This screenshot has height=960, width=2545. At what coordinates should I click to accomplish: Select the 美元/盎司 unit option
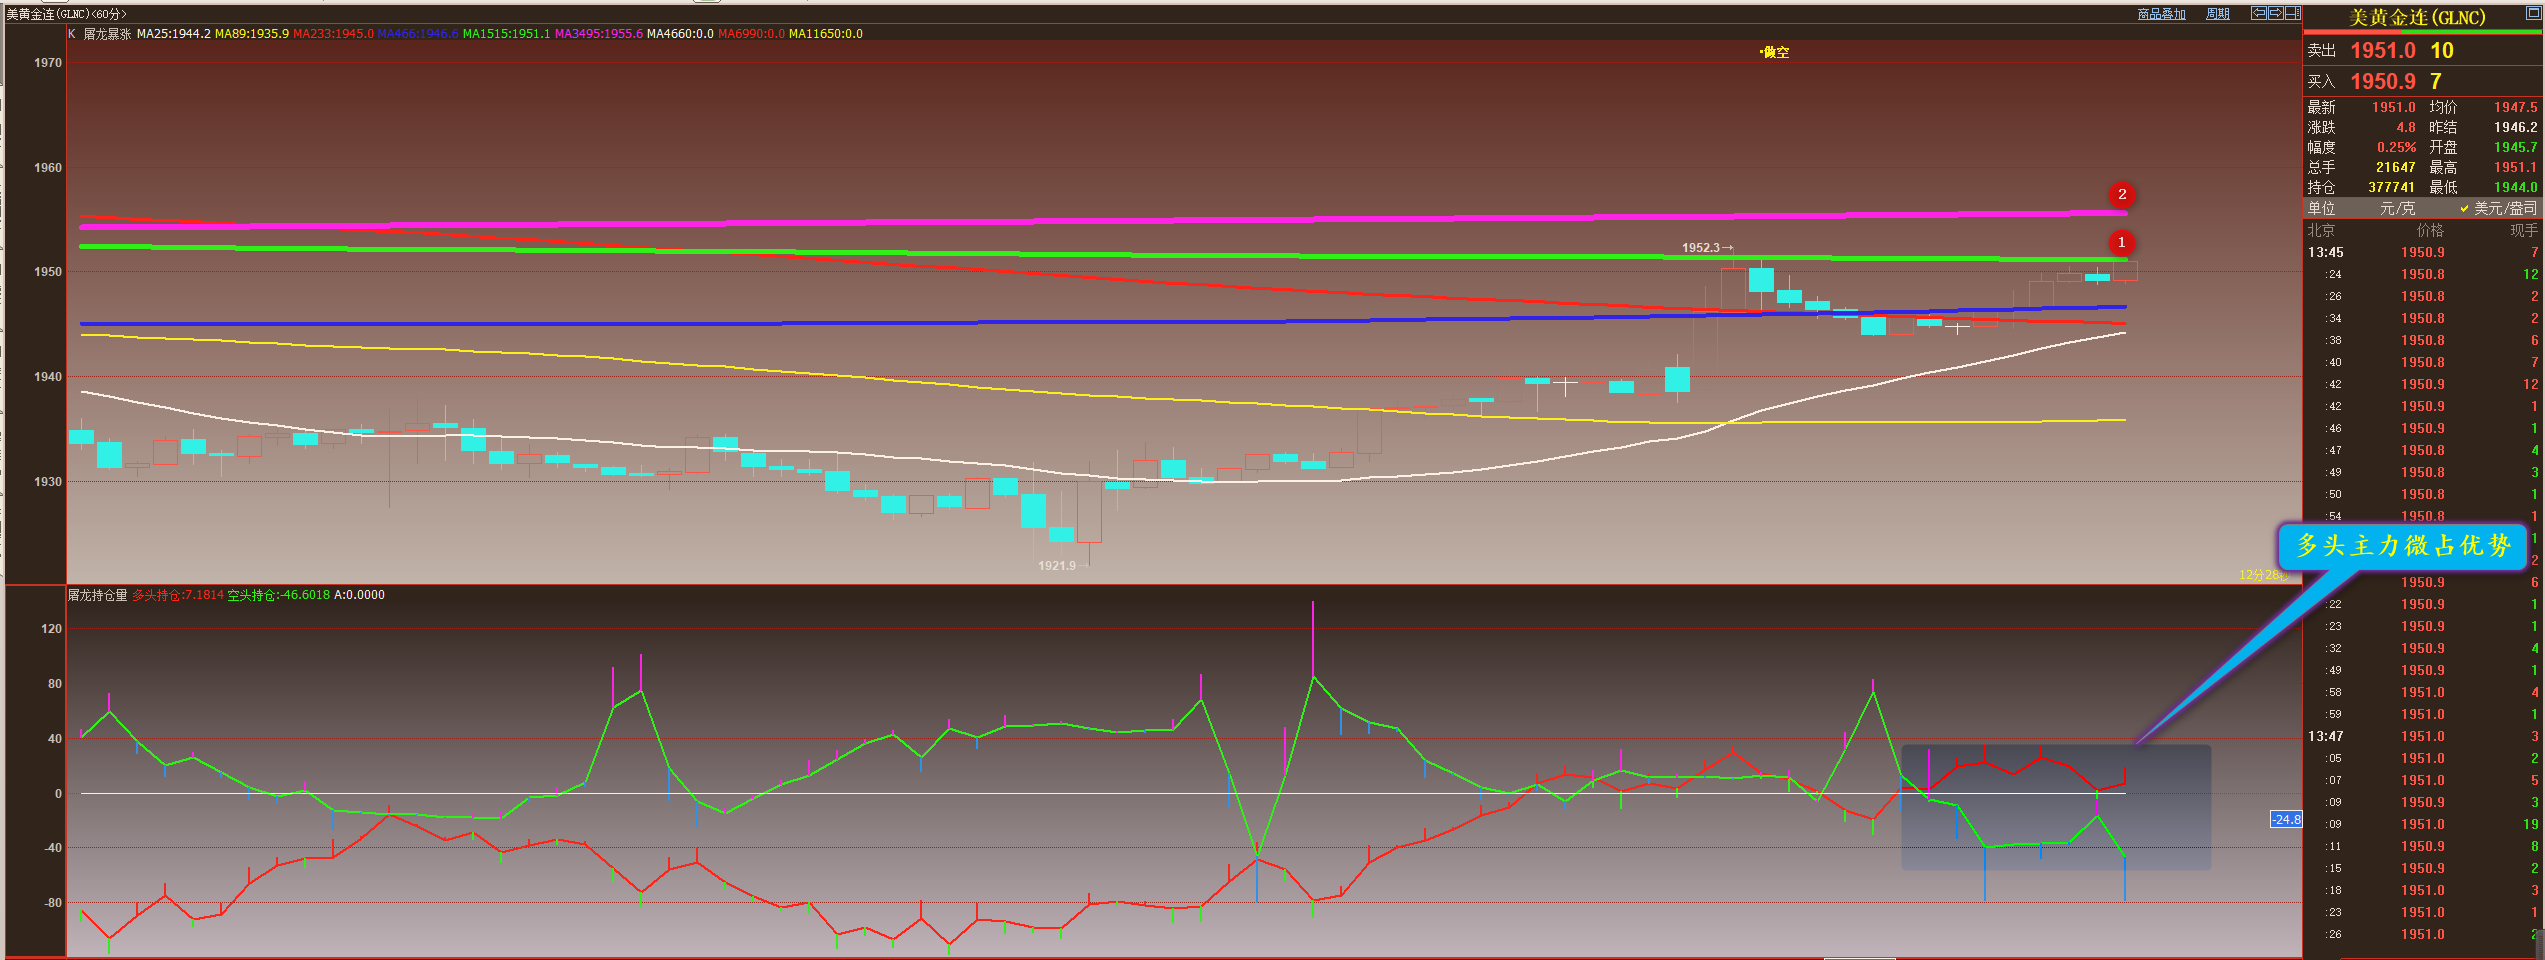pos(2504,208)
